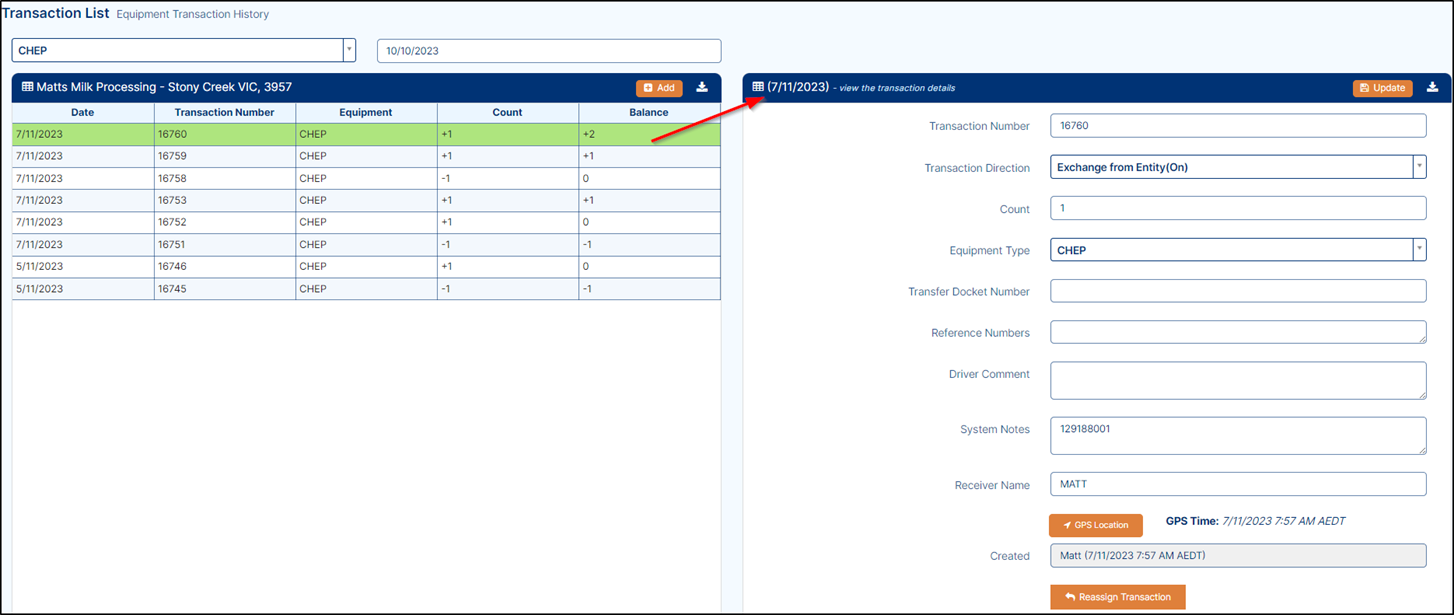Click the Transaction List page title
Image resolution: width=1454 pixels, height=615 pixels.
pyautogui.click(x=55, y=14)
